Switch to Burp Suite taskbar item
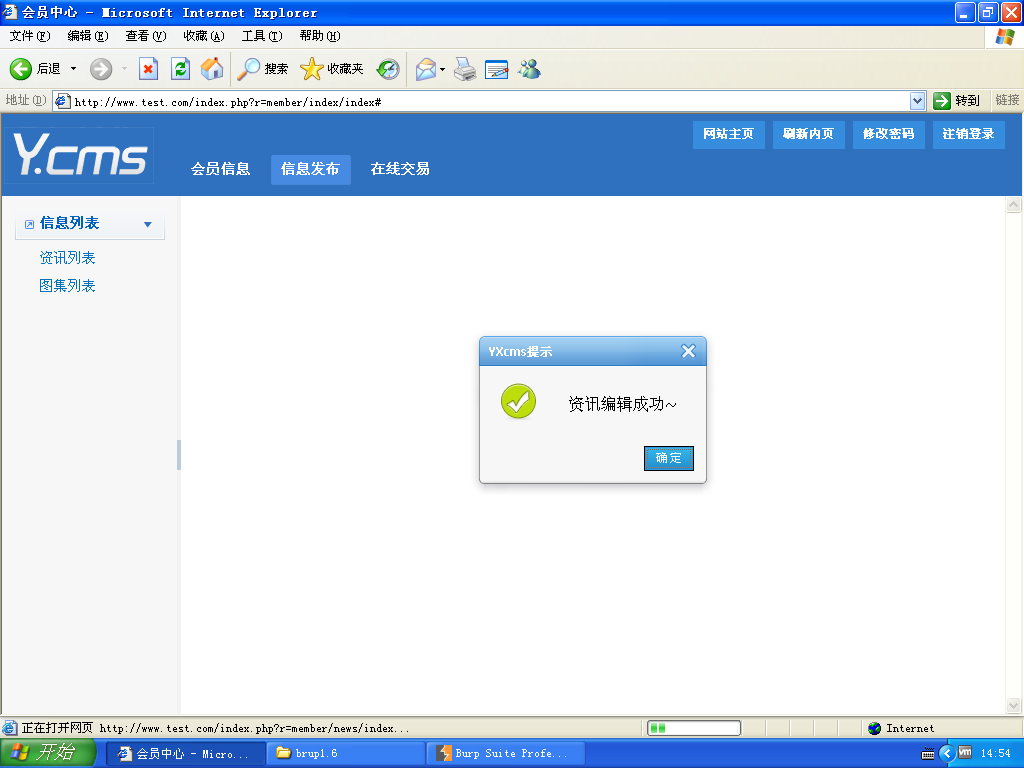Viewport: 1024px width, 768px height. [x=505, y=754]
